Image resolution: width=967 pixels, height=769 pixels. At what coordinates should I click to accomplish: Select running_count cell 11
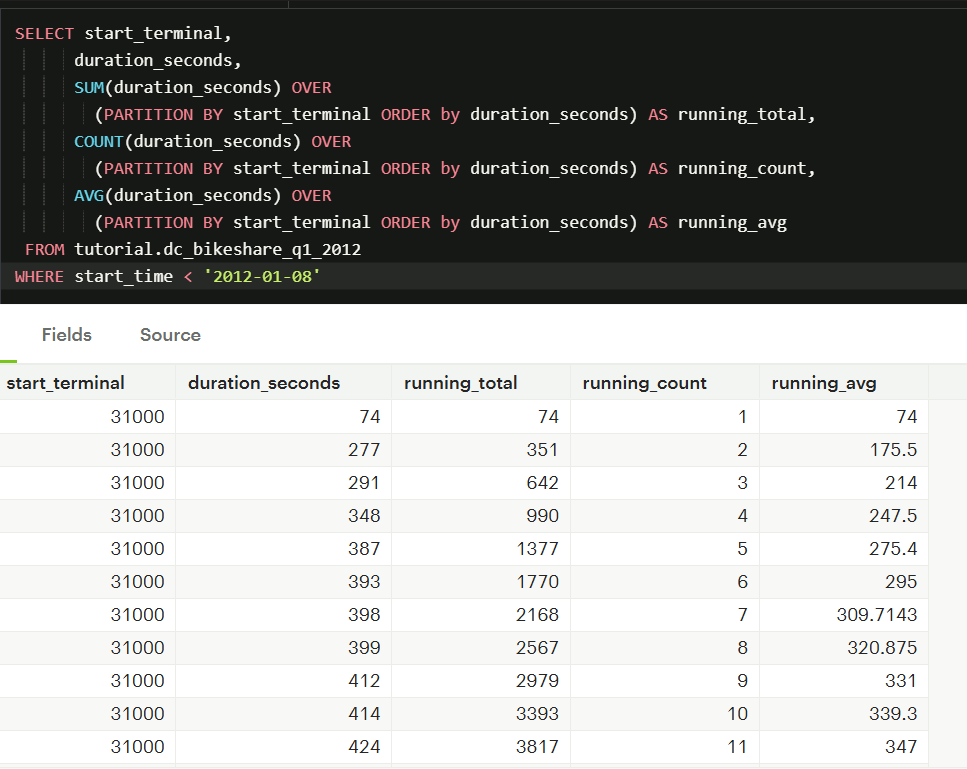[x=665, y=746]
